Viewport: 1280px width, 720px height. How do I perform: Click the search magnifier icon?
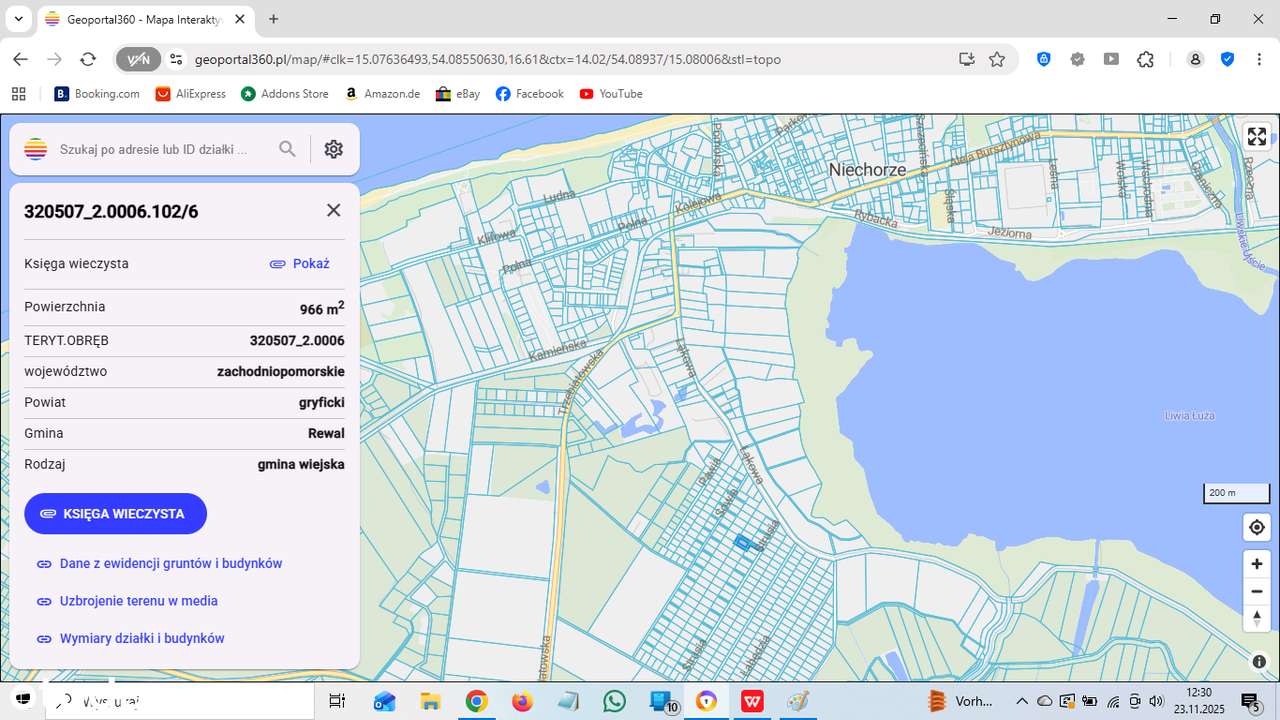coord(287,149)
